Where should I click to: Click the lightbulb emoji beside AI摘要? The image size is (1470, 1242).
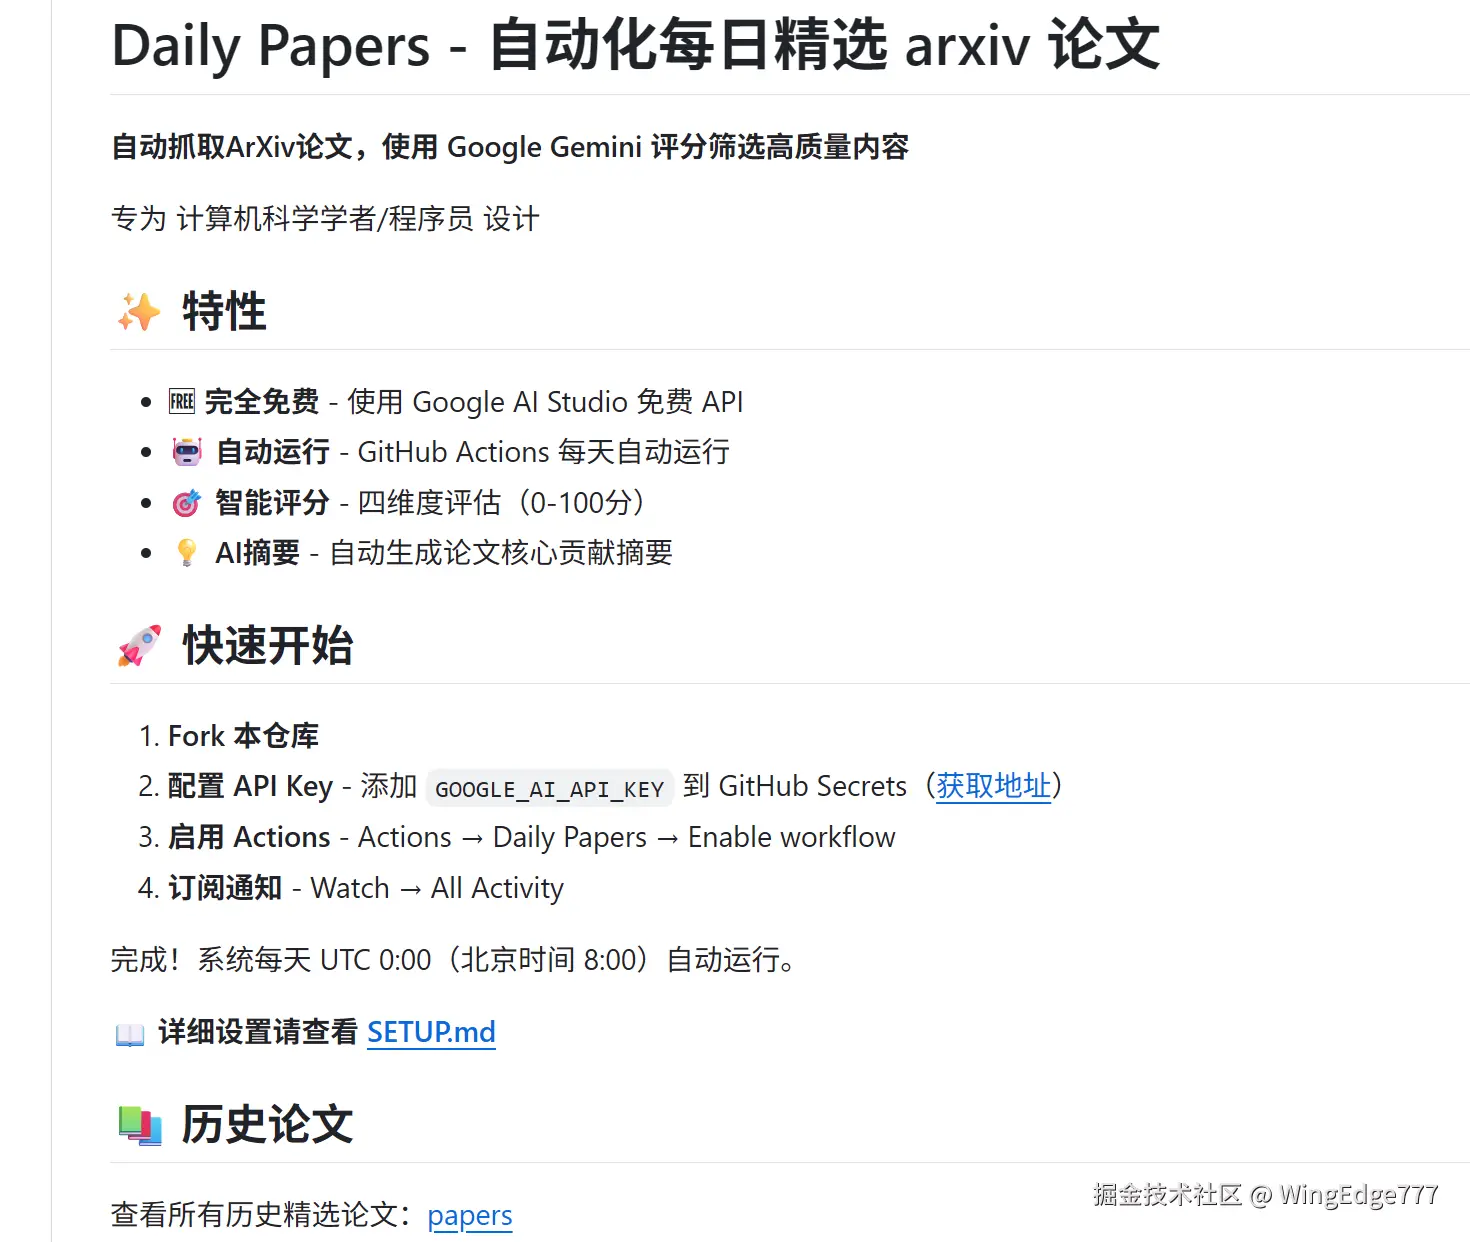coord(187,553)
